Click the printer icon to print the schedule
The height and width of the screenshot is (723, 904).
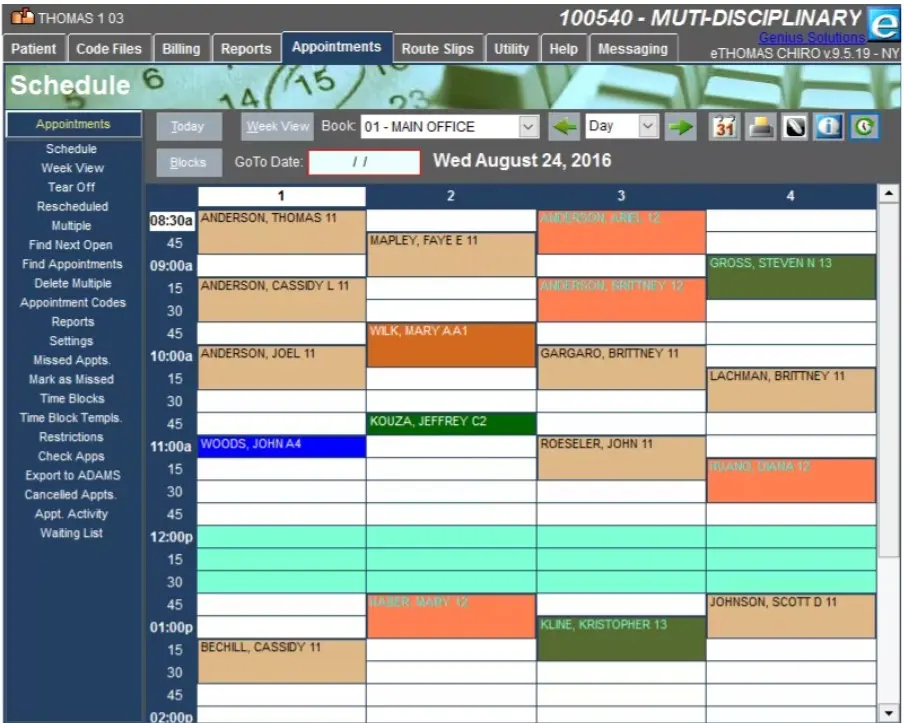(760, 128)
